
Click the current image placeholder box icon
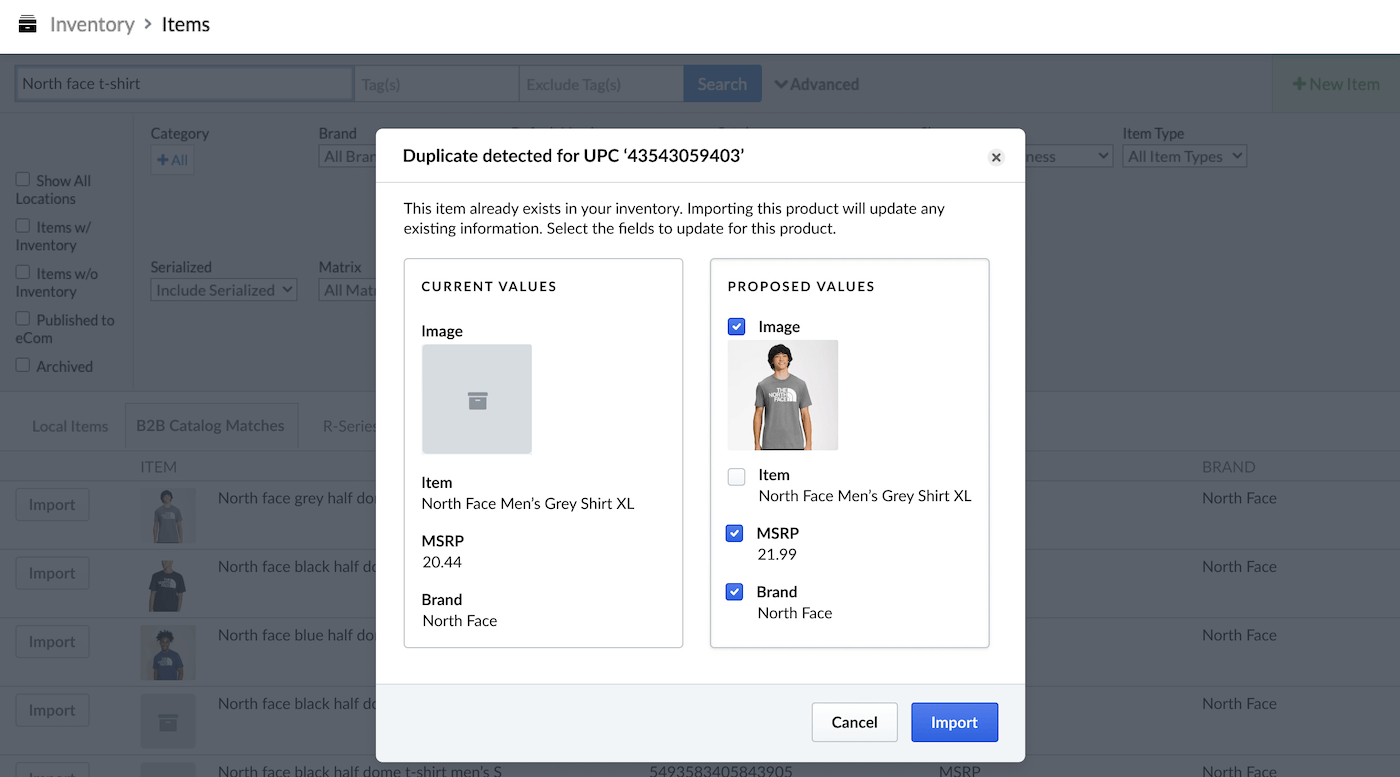[x=477, y=400]
